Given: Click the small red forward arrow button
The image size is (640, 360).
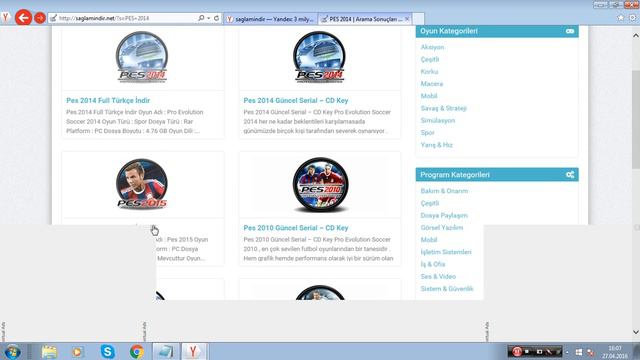Looking at the screenshot, I should pos(40,18).
